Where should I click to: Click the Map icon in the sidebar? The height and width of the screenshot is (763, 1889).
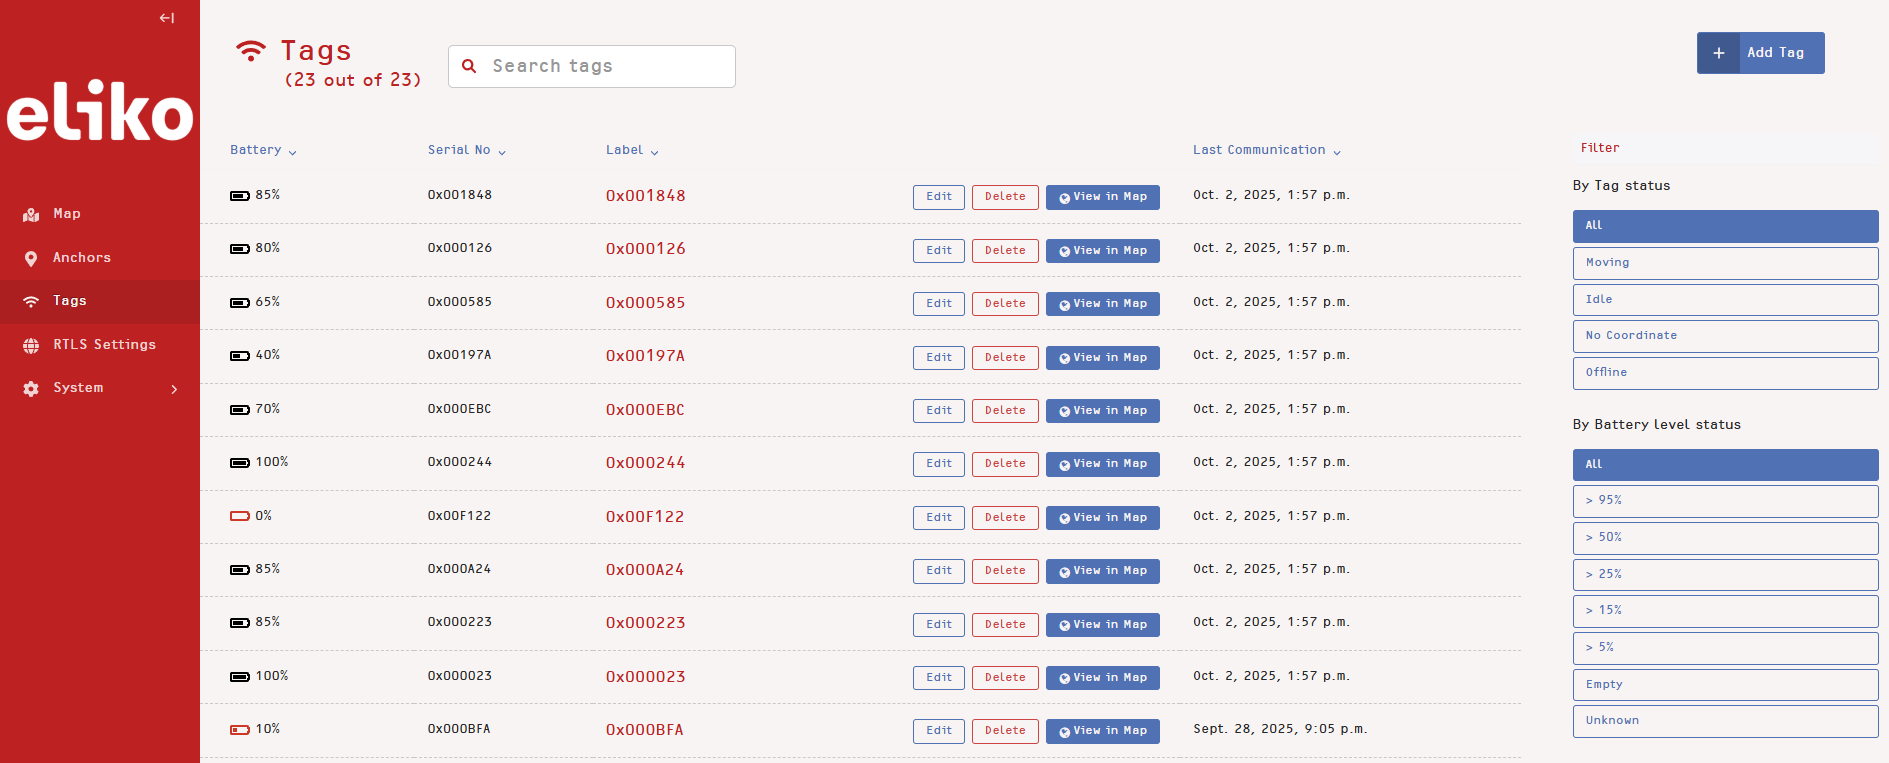click(x=31, y=215)
